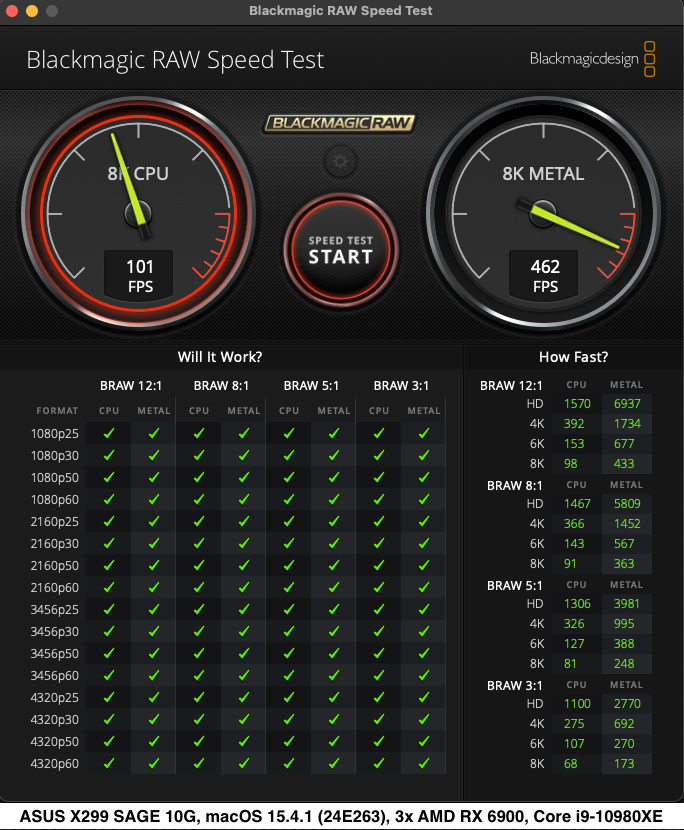Click BRAW 3:1 8K METAL value 173

[624, 764]
